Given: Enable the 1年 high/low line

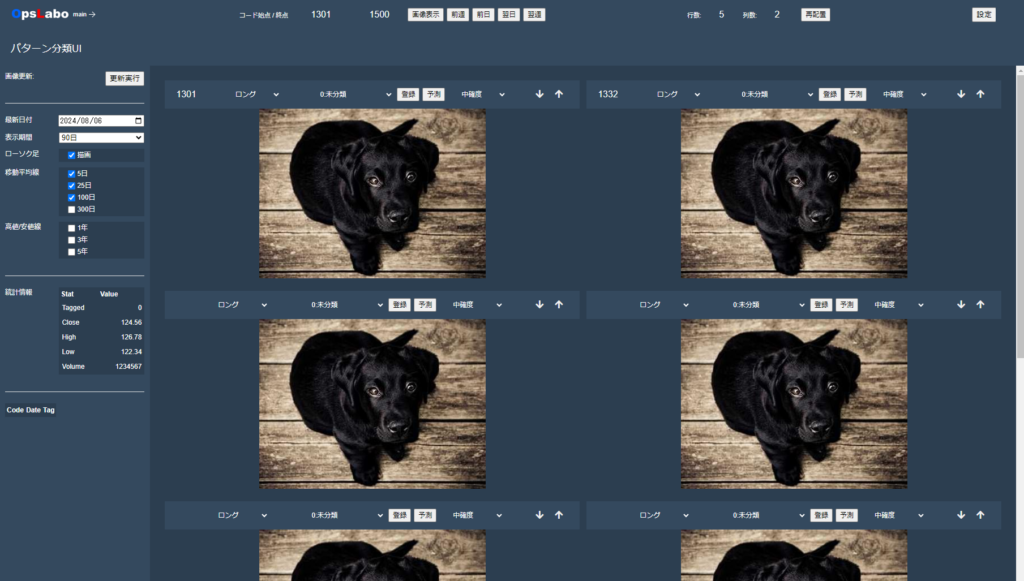Looking at the screenshot, I should (71, 228).
